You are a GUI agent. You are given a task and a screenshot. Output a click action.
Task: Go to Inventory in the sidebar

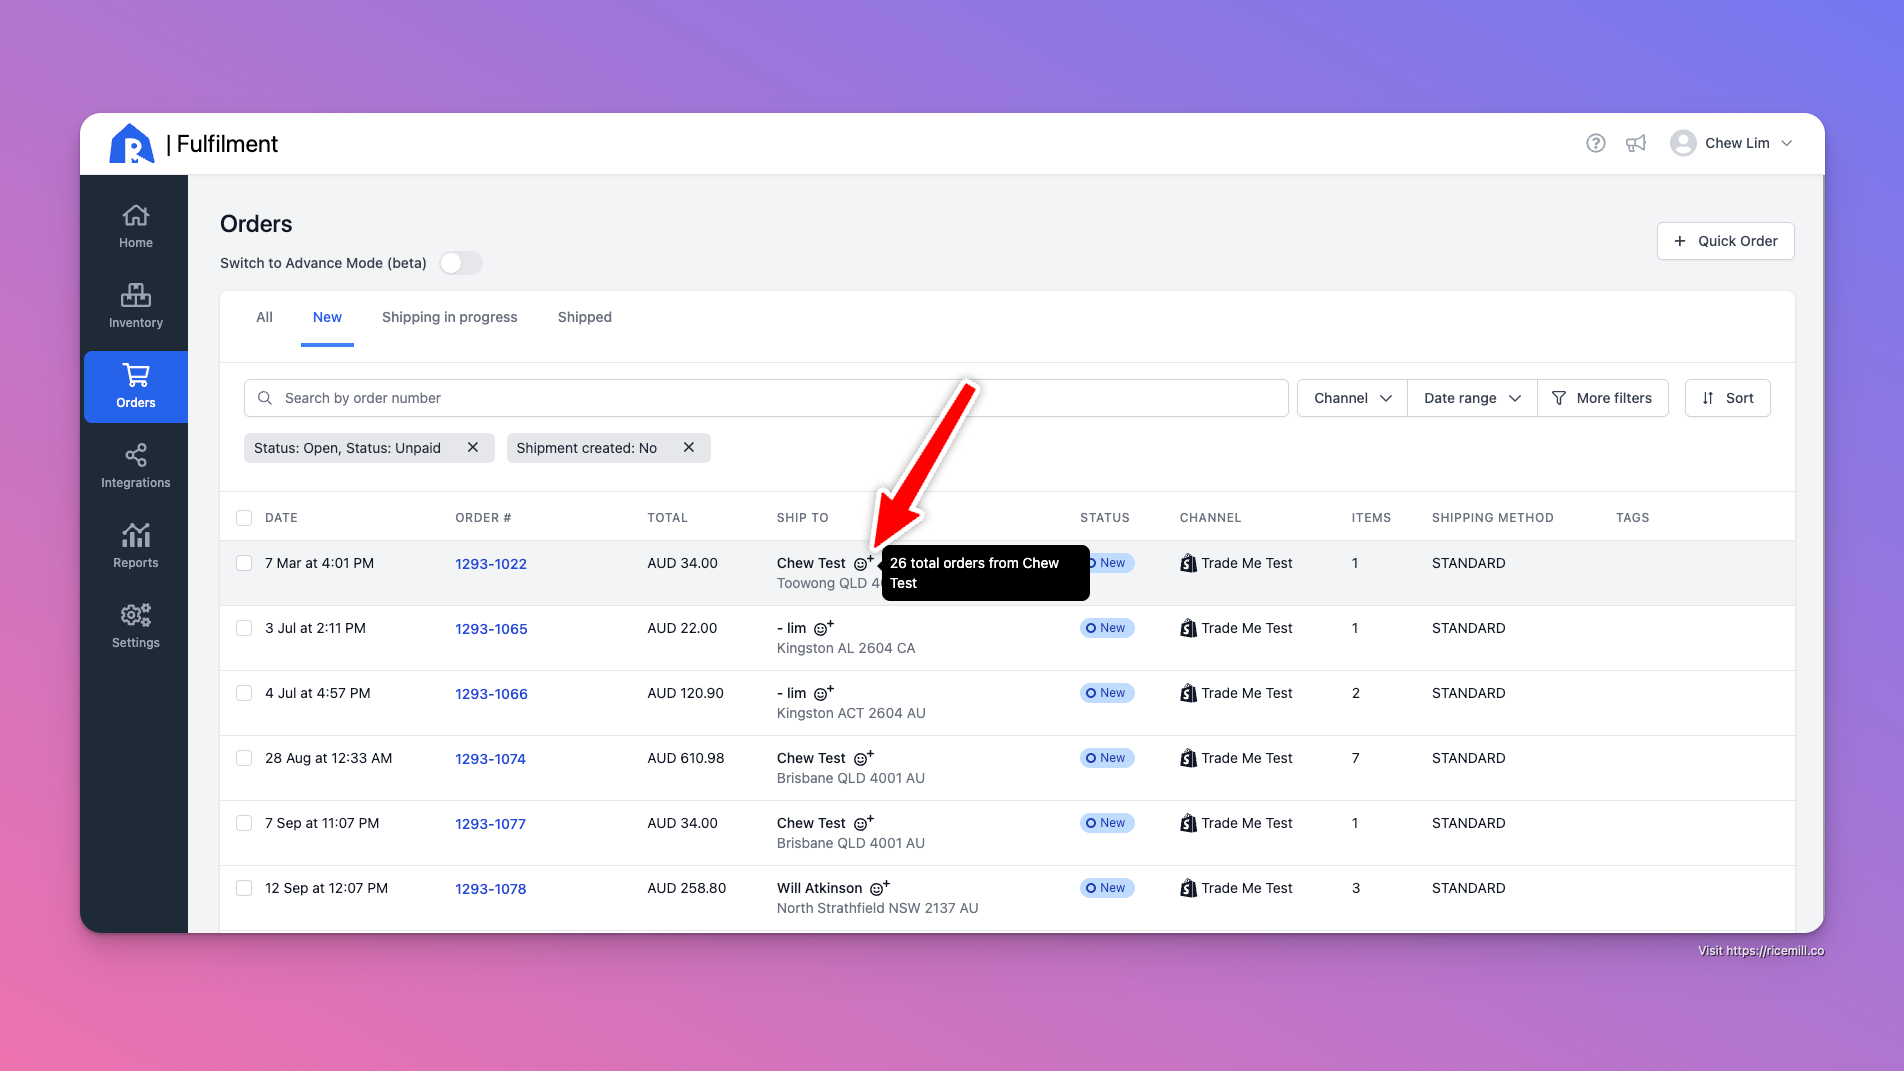coord(136,306)
